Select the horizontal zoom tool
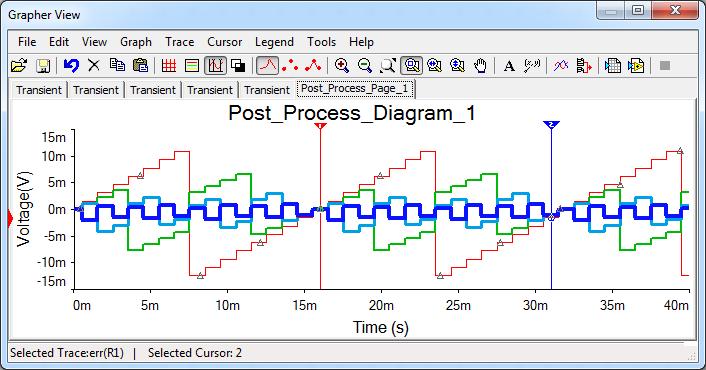The height and width of the screenshot is (370, 706). [x=434, y=66]
